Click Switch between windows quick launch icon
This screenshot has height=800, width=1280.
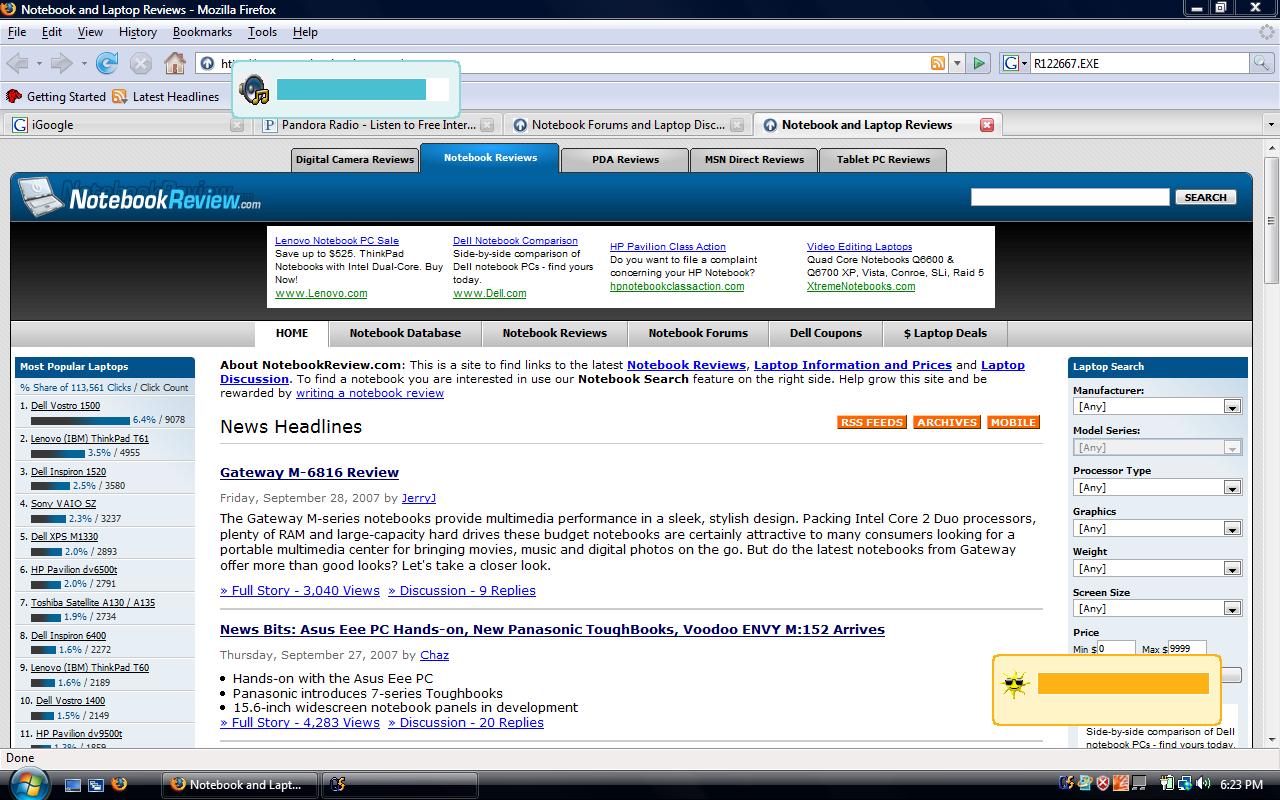point(96,785)
